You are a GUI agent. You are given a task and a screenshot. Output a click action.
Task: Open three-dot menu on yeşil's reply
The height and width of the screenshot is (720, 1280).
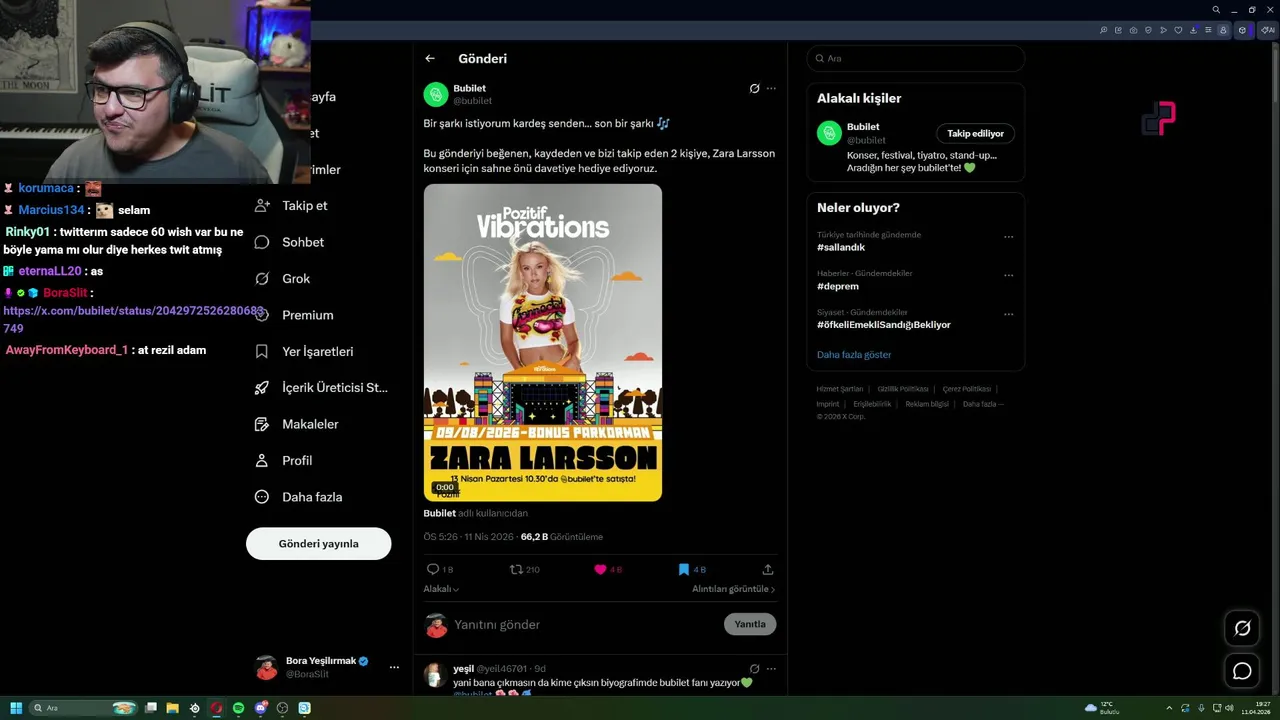[771, 668]
